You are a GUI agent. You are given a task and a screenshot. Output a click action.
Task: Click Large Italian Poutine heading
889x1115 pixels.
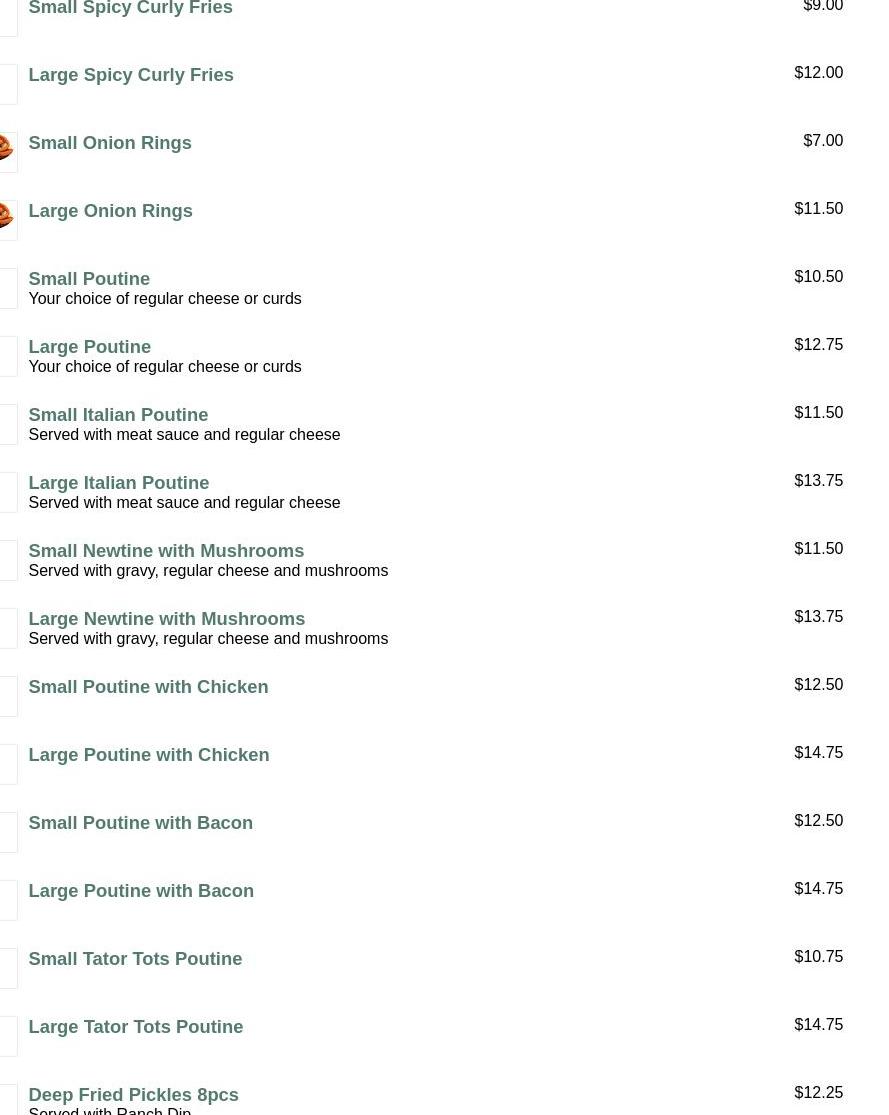click(118, 483)
